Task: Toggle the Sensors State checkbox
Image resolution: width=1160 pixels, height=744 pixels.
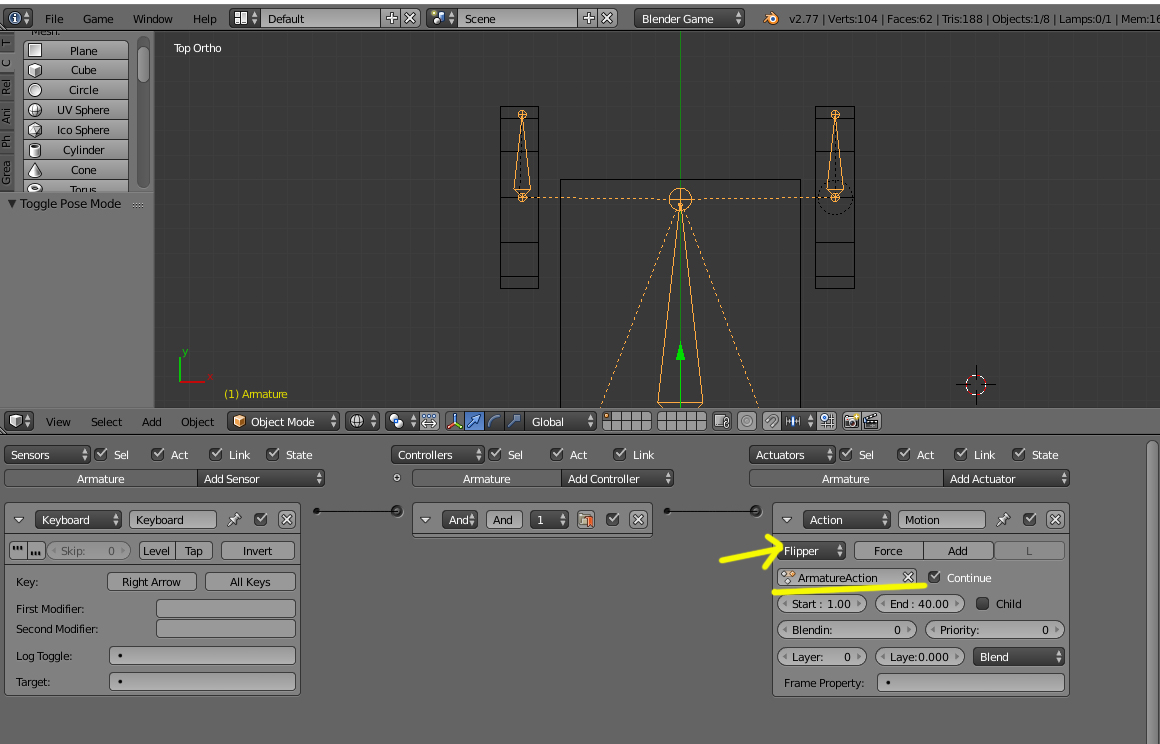Action: pyautogui.click(x=273, y=454)
